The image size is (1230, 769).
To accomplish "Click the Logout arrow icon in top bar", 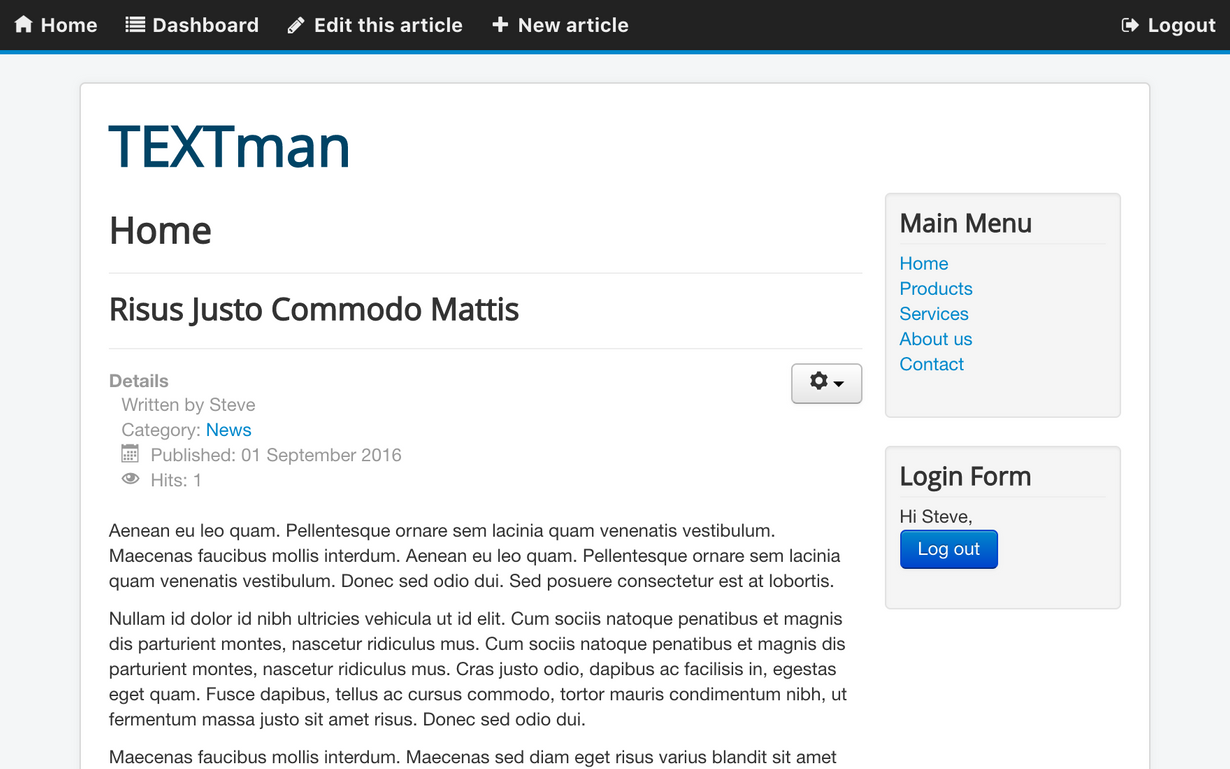I will point(1130,25).
